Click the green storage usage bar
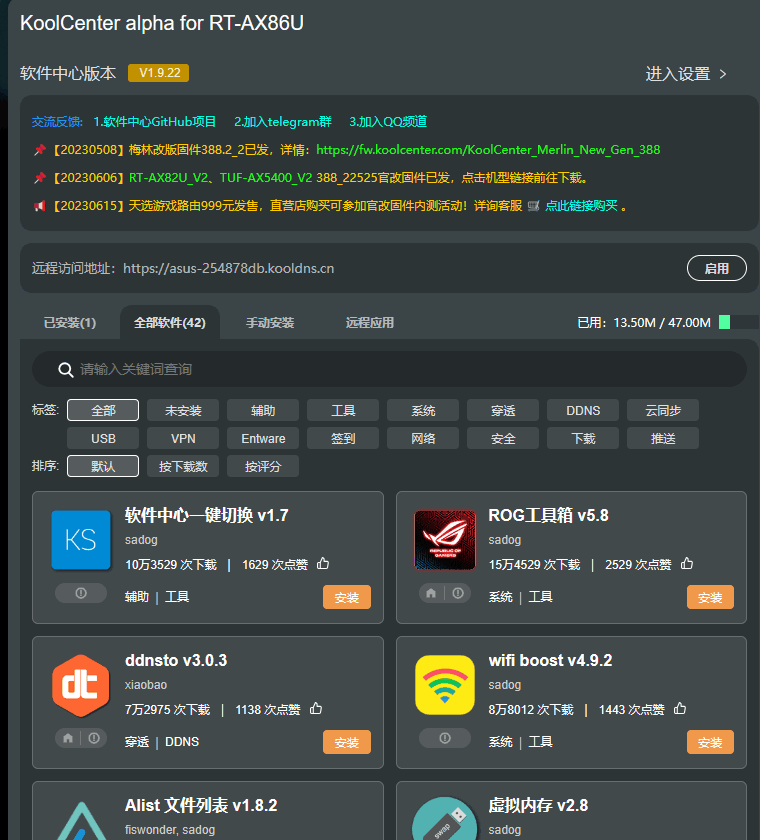The height and width of the screenshot is (840, 760). tap(724, 322)
